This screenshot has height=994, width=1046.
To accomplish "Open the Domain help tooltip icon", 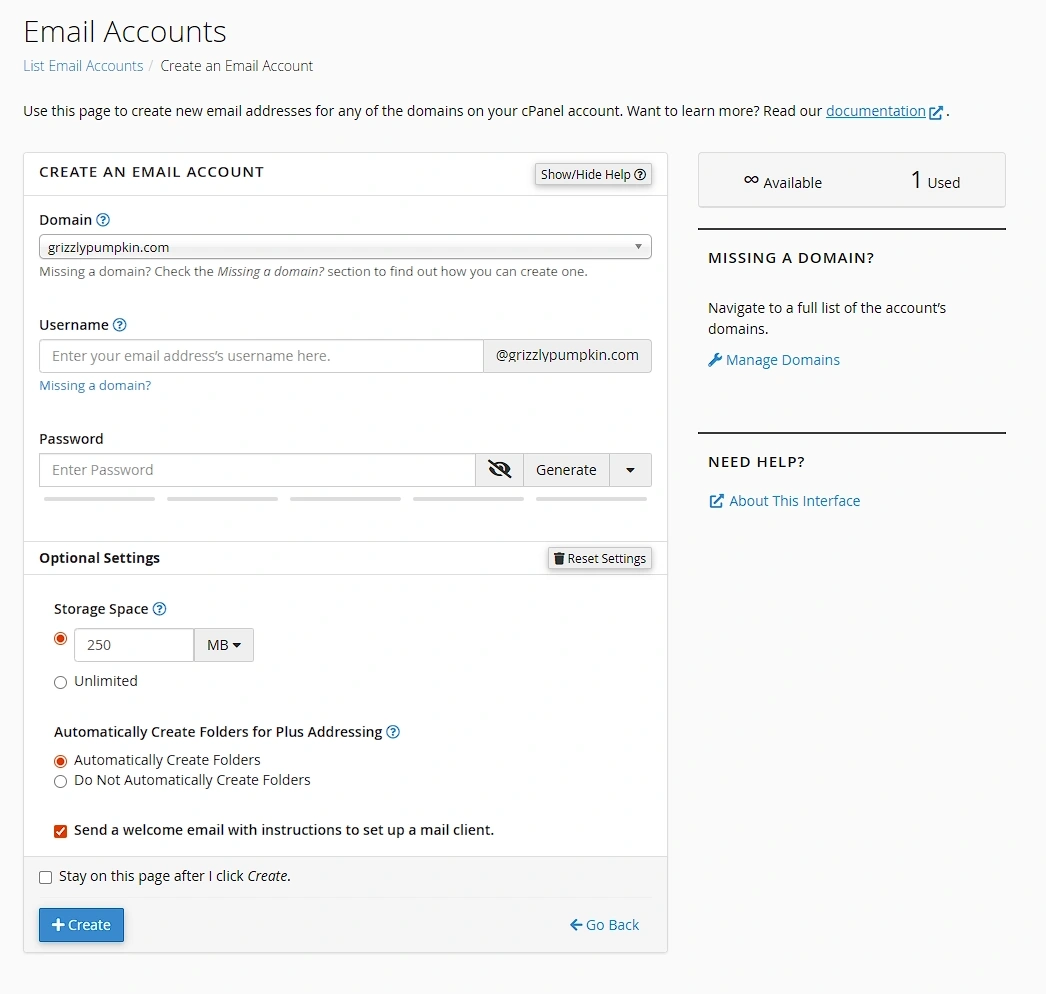I will click(104, 219).
